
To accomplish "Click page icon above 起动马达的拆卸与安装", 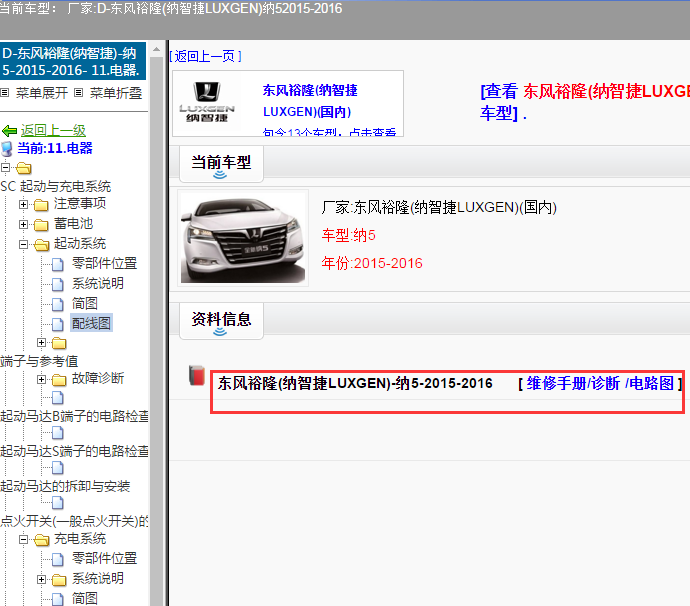I will [x=58, y=468].
